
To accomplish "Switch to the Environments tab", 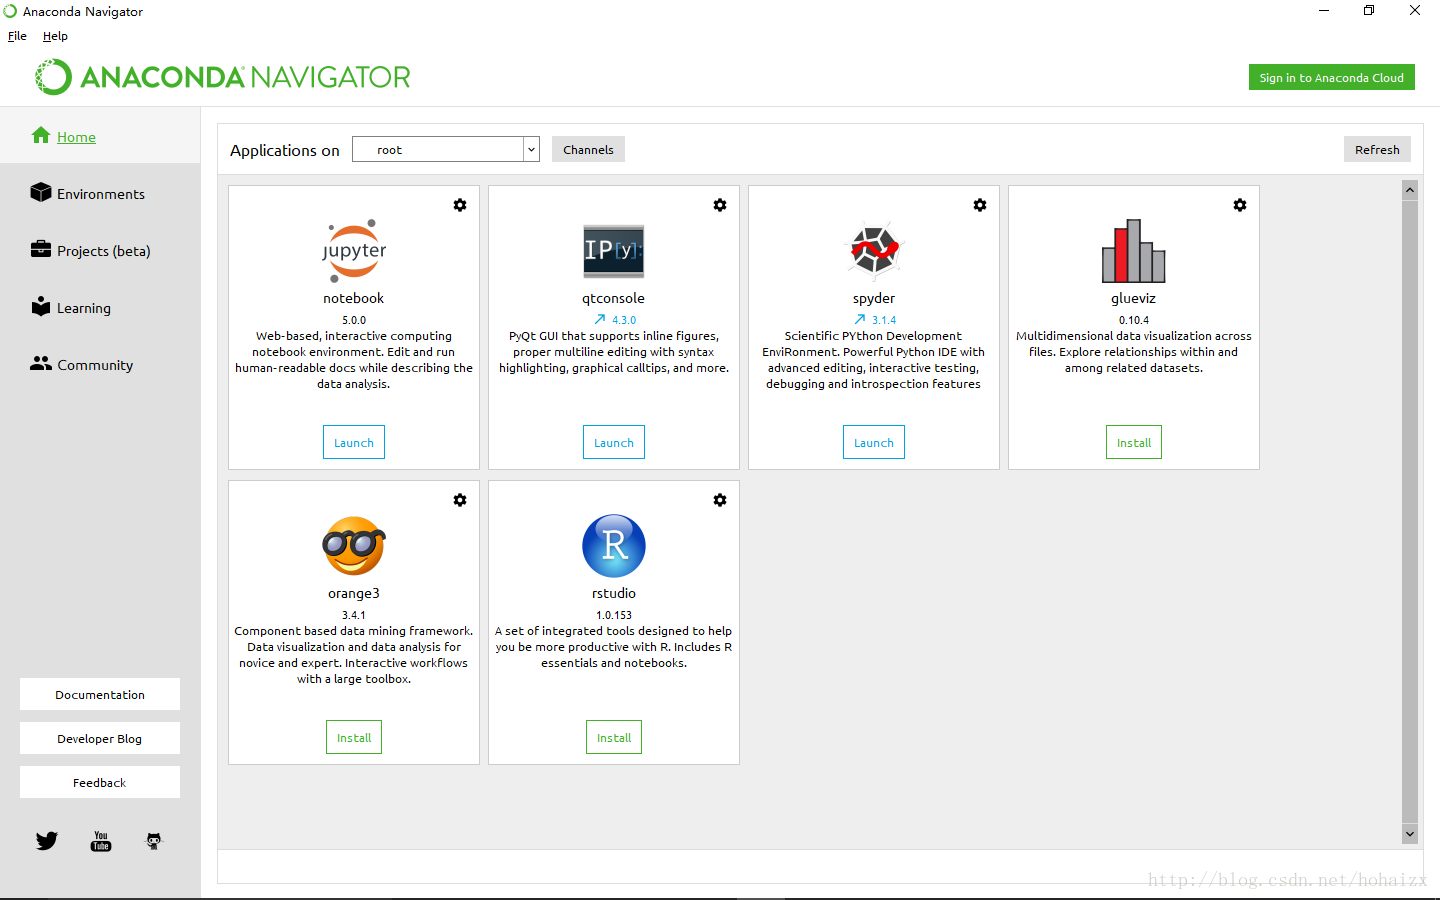I will [x=100, y=193].
